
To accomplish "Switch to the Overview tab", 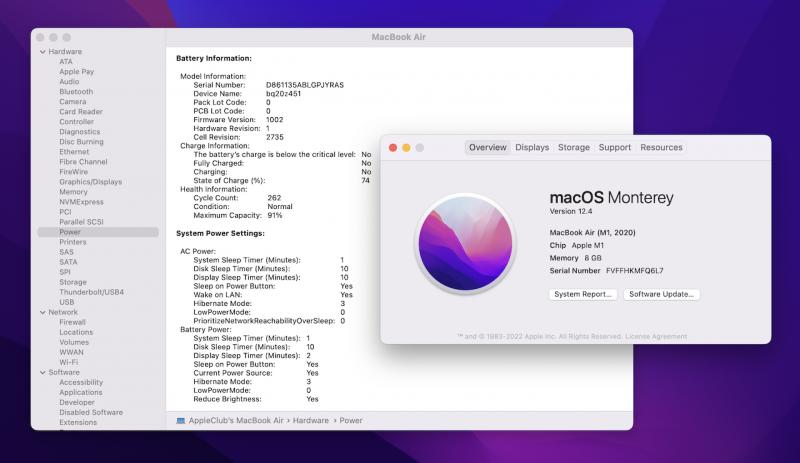I will (487, 147).
